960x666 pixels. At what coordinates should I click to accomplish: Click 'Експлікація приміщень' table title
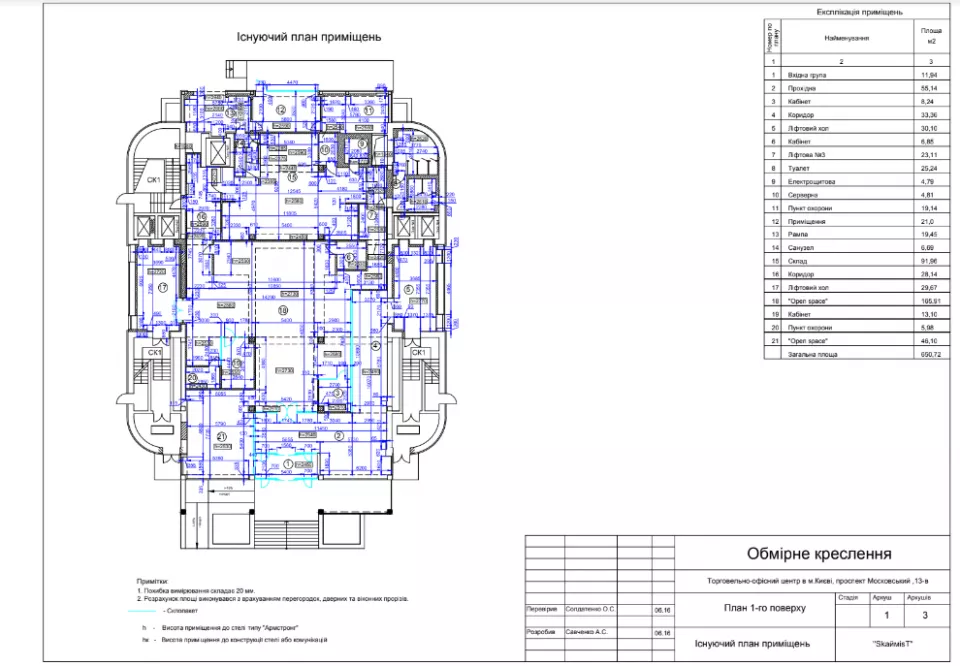859,12
